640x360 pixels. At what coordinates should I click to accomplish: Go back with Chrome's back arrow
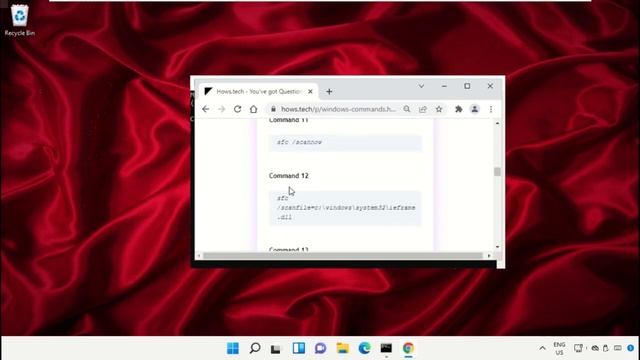point(206,109)
